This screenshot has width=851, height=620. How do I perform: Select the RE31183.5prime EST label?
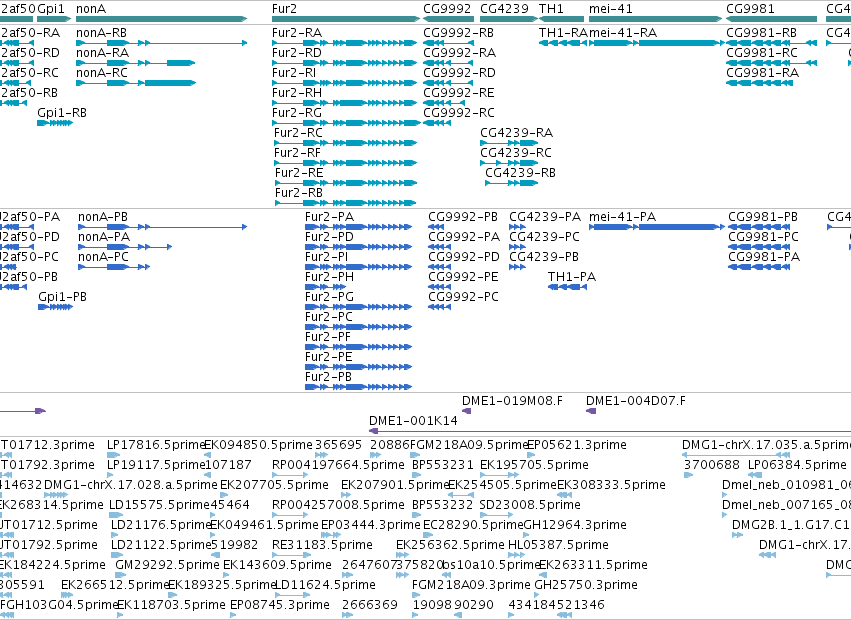click(x=322, y=545)
